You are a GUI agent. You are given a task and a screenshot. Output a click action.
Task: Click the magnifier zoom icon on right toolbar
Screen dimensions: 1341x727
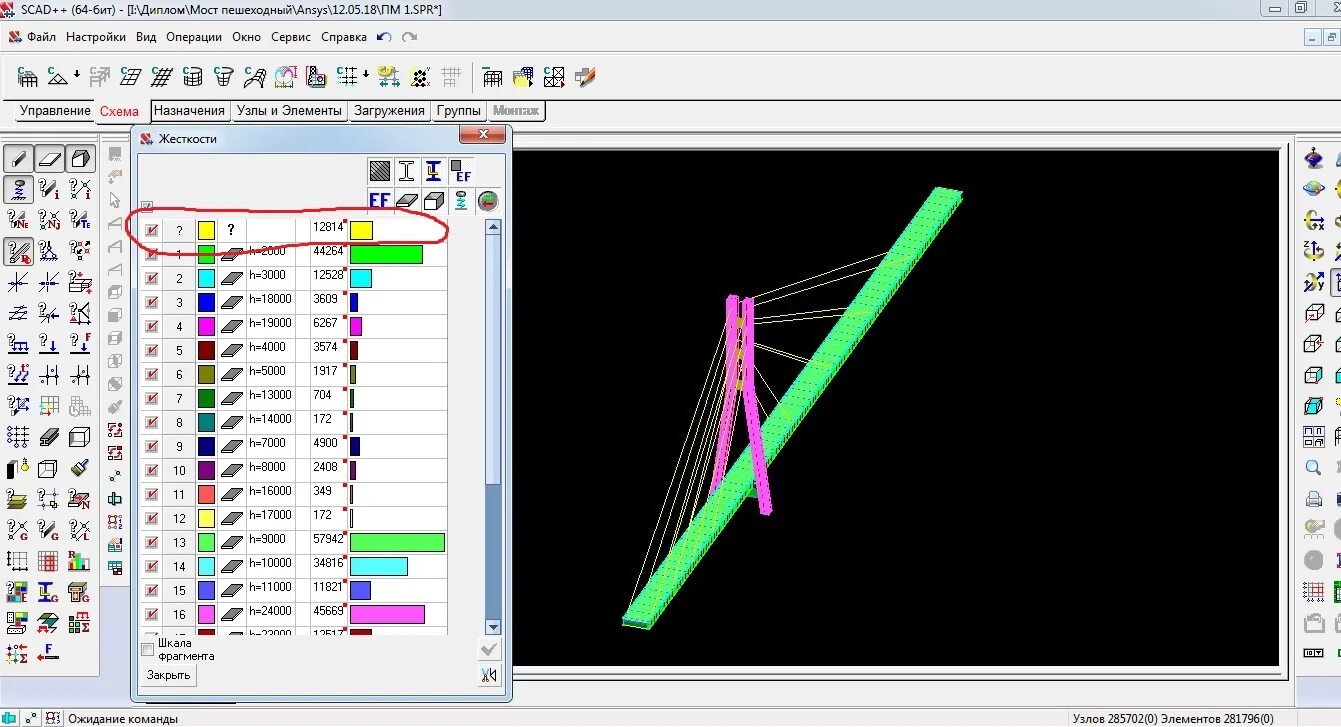tap(1314, 467)
